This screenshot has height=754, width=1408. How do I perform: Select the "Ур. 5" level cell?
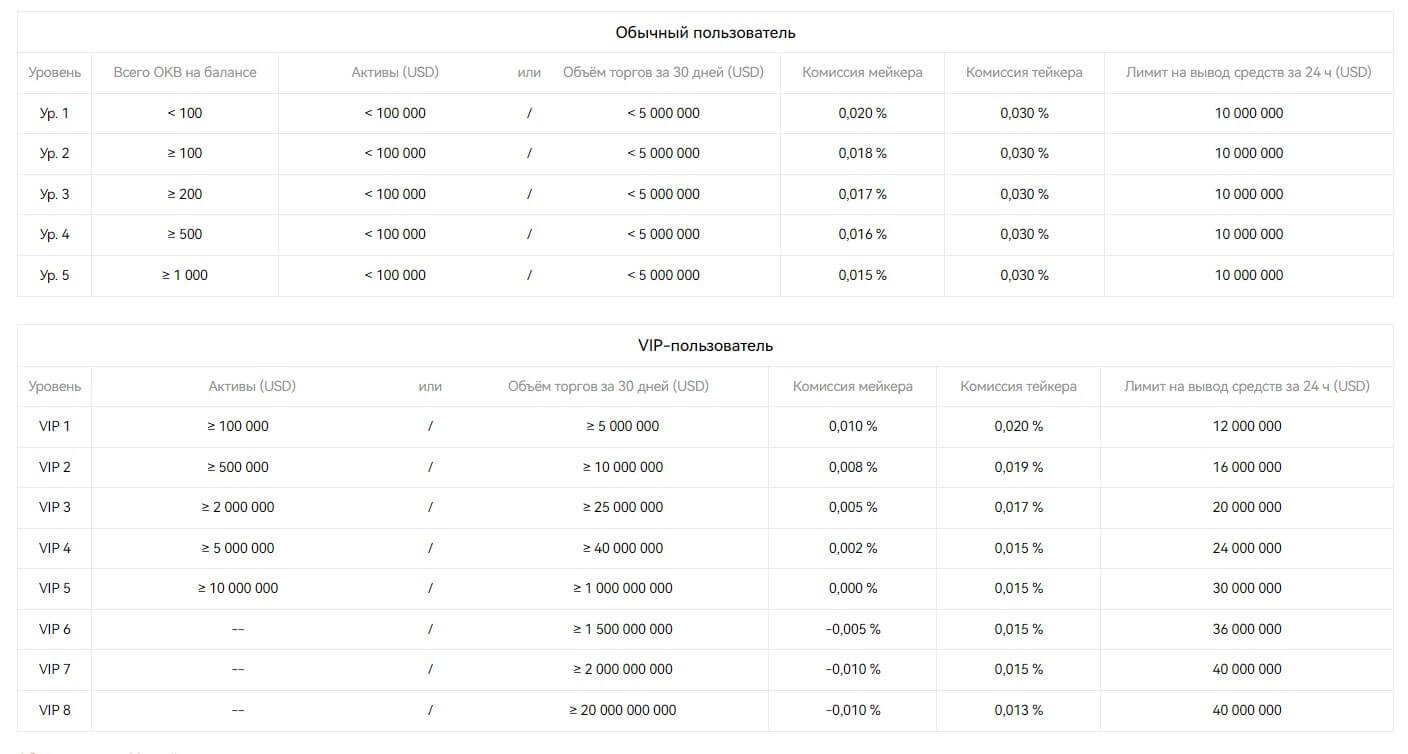55,275
